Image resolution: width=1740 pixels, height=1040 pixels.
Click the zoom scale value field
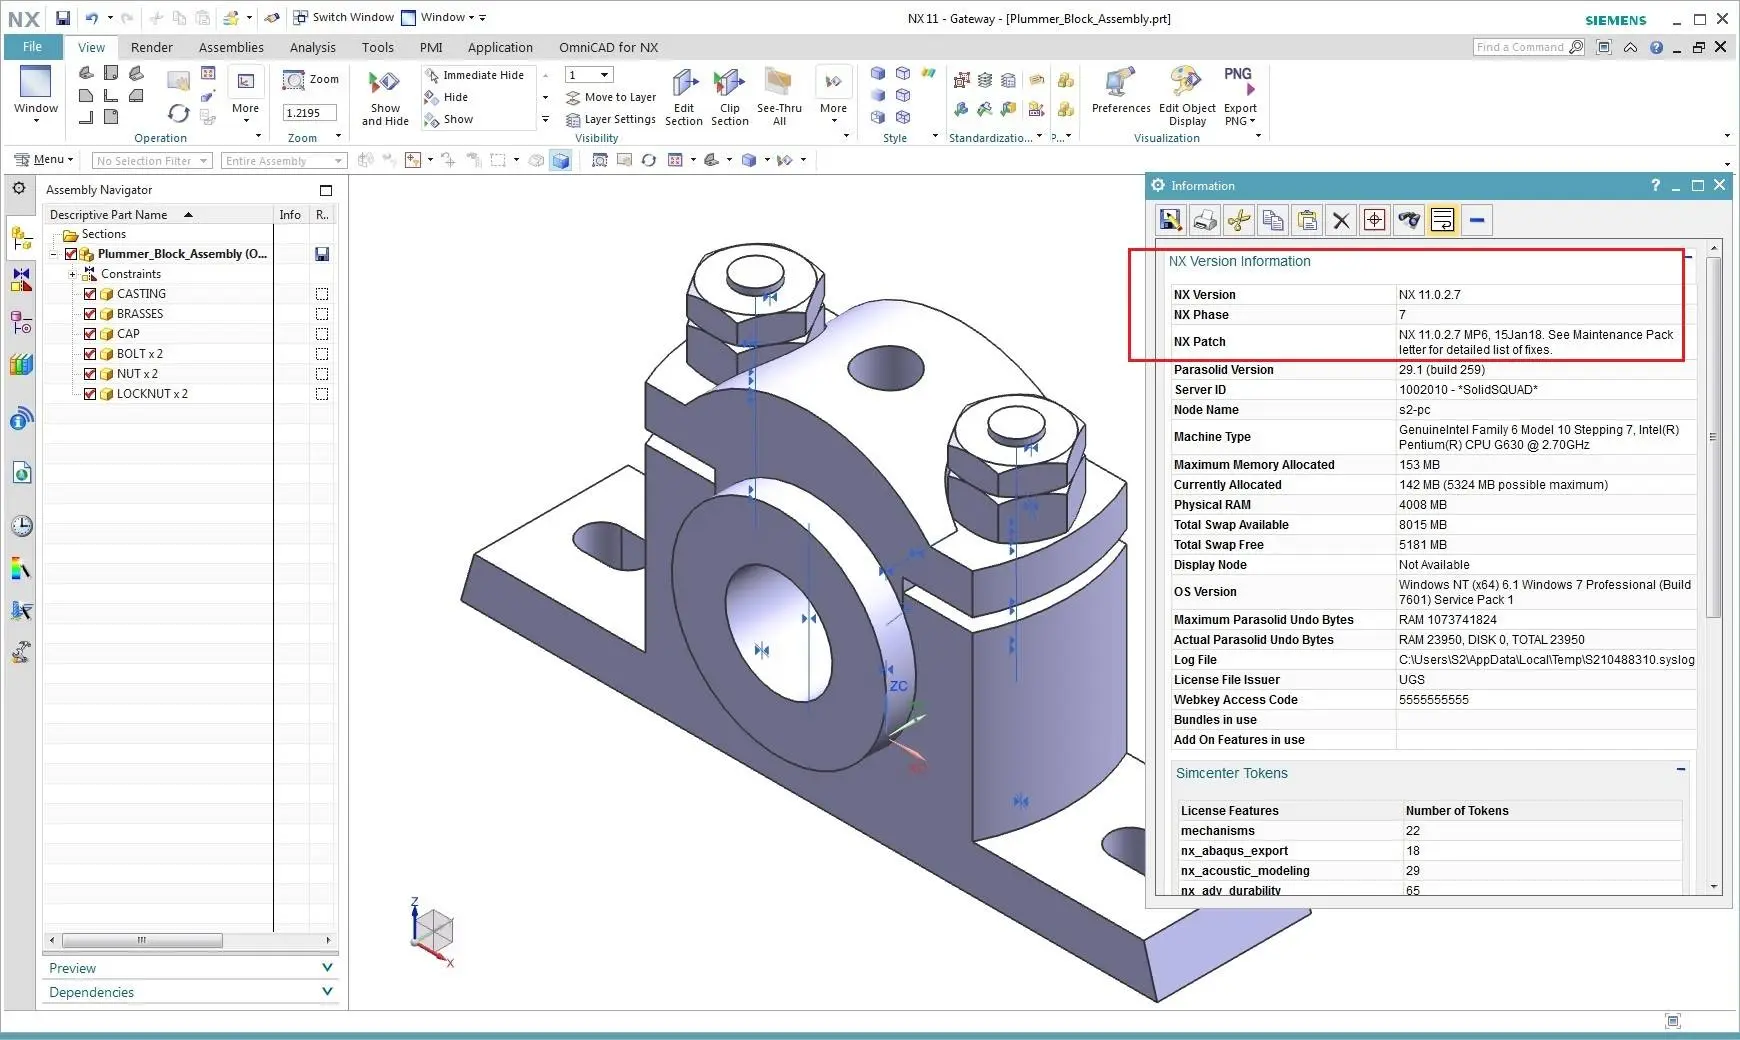[x=310, y=113]
